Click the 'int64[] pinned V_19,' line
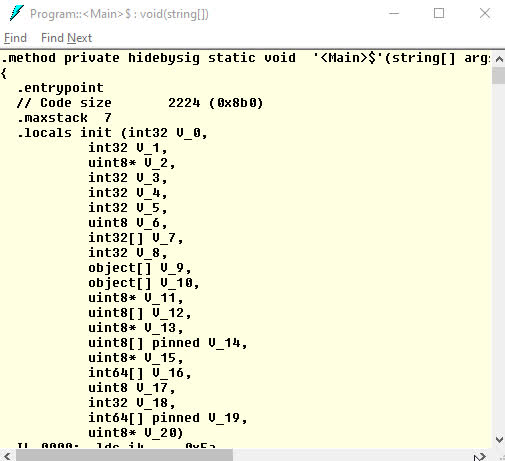The width and height of the screenshot is (505, 461). coord(168,418)
